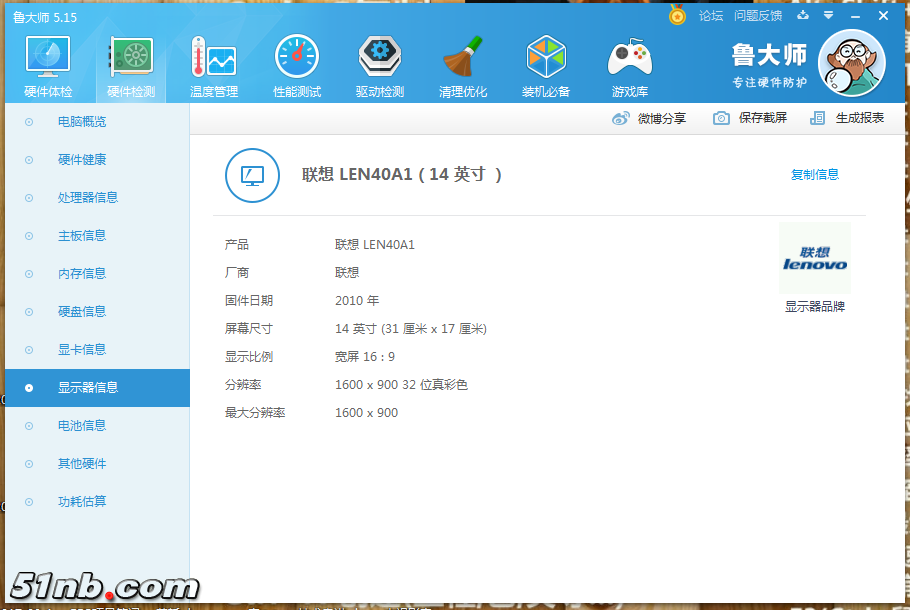Select 电脑概览 in the sidebar
The width and height of the screenshot is (910, 610).
coord(82,122)
